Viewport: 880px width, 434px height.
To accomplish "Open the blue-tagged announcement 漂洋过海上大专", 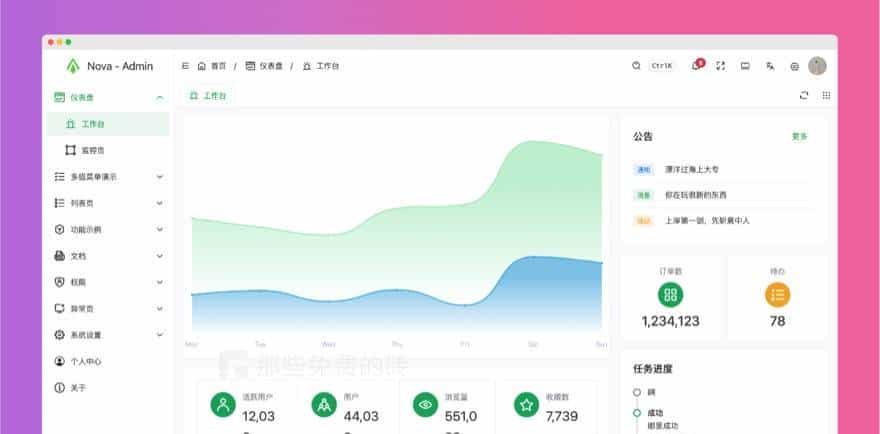I will coord(692,169).
